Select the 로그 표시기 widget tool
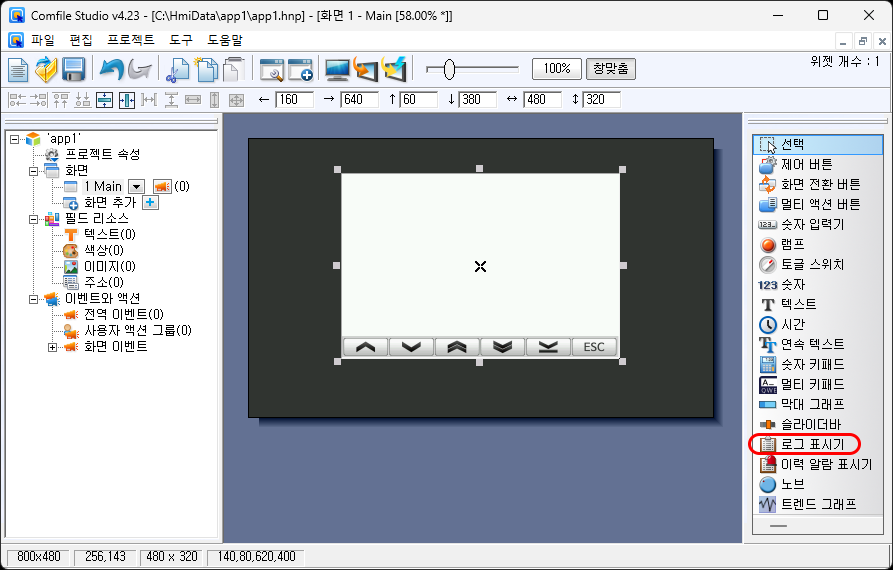 (x=812, y=444)
